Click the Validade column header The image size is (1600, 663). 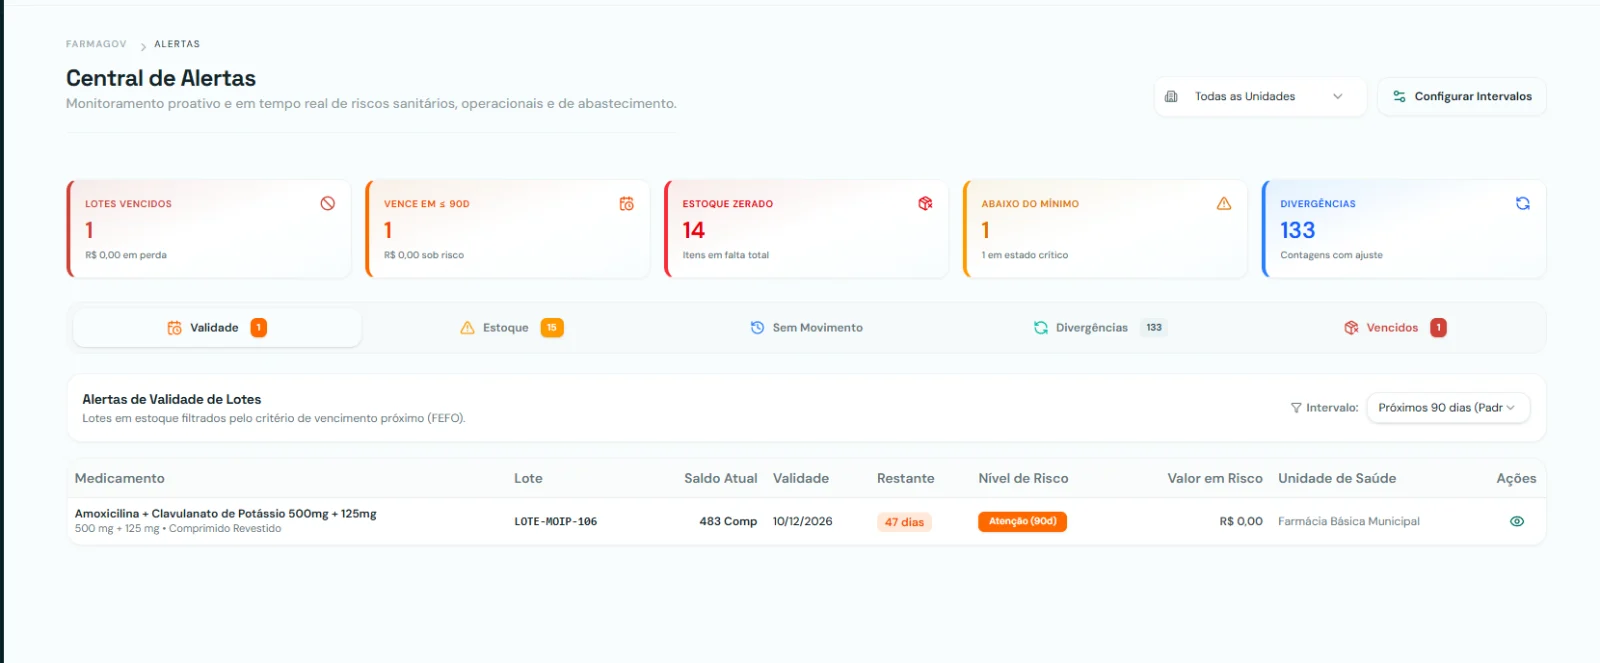tap(801, 479)
